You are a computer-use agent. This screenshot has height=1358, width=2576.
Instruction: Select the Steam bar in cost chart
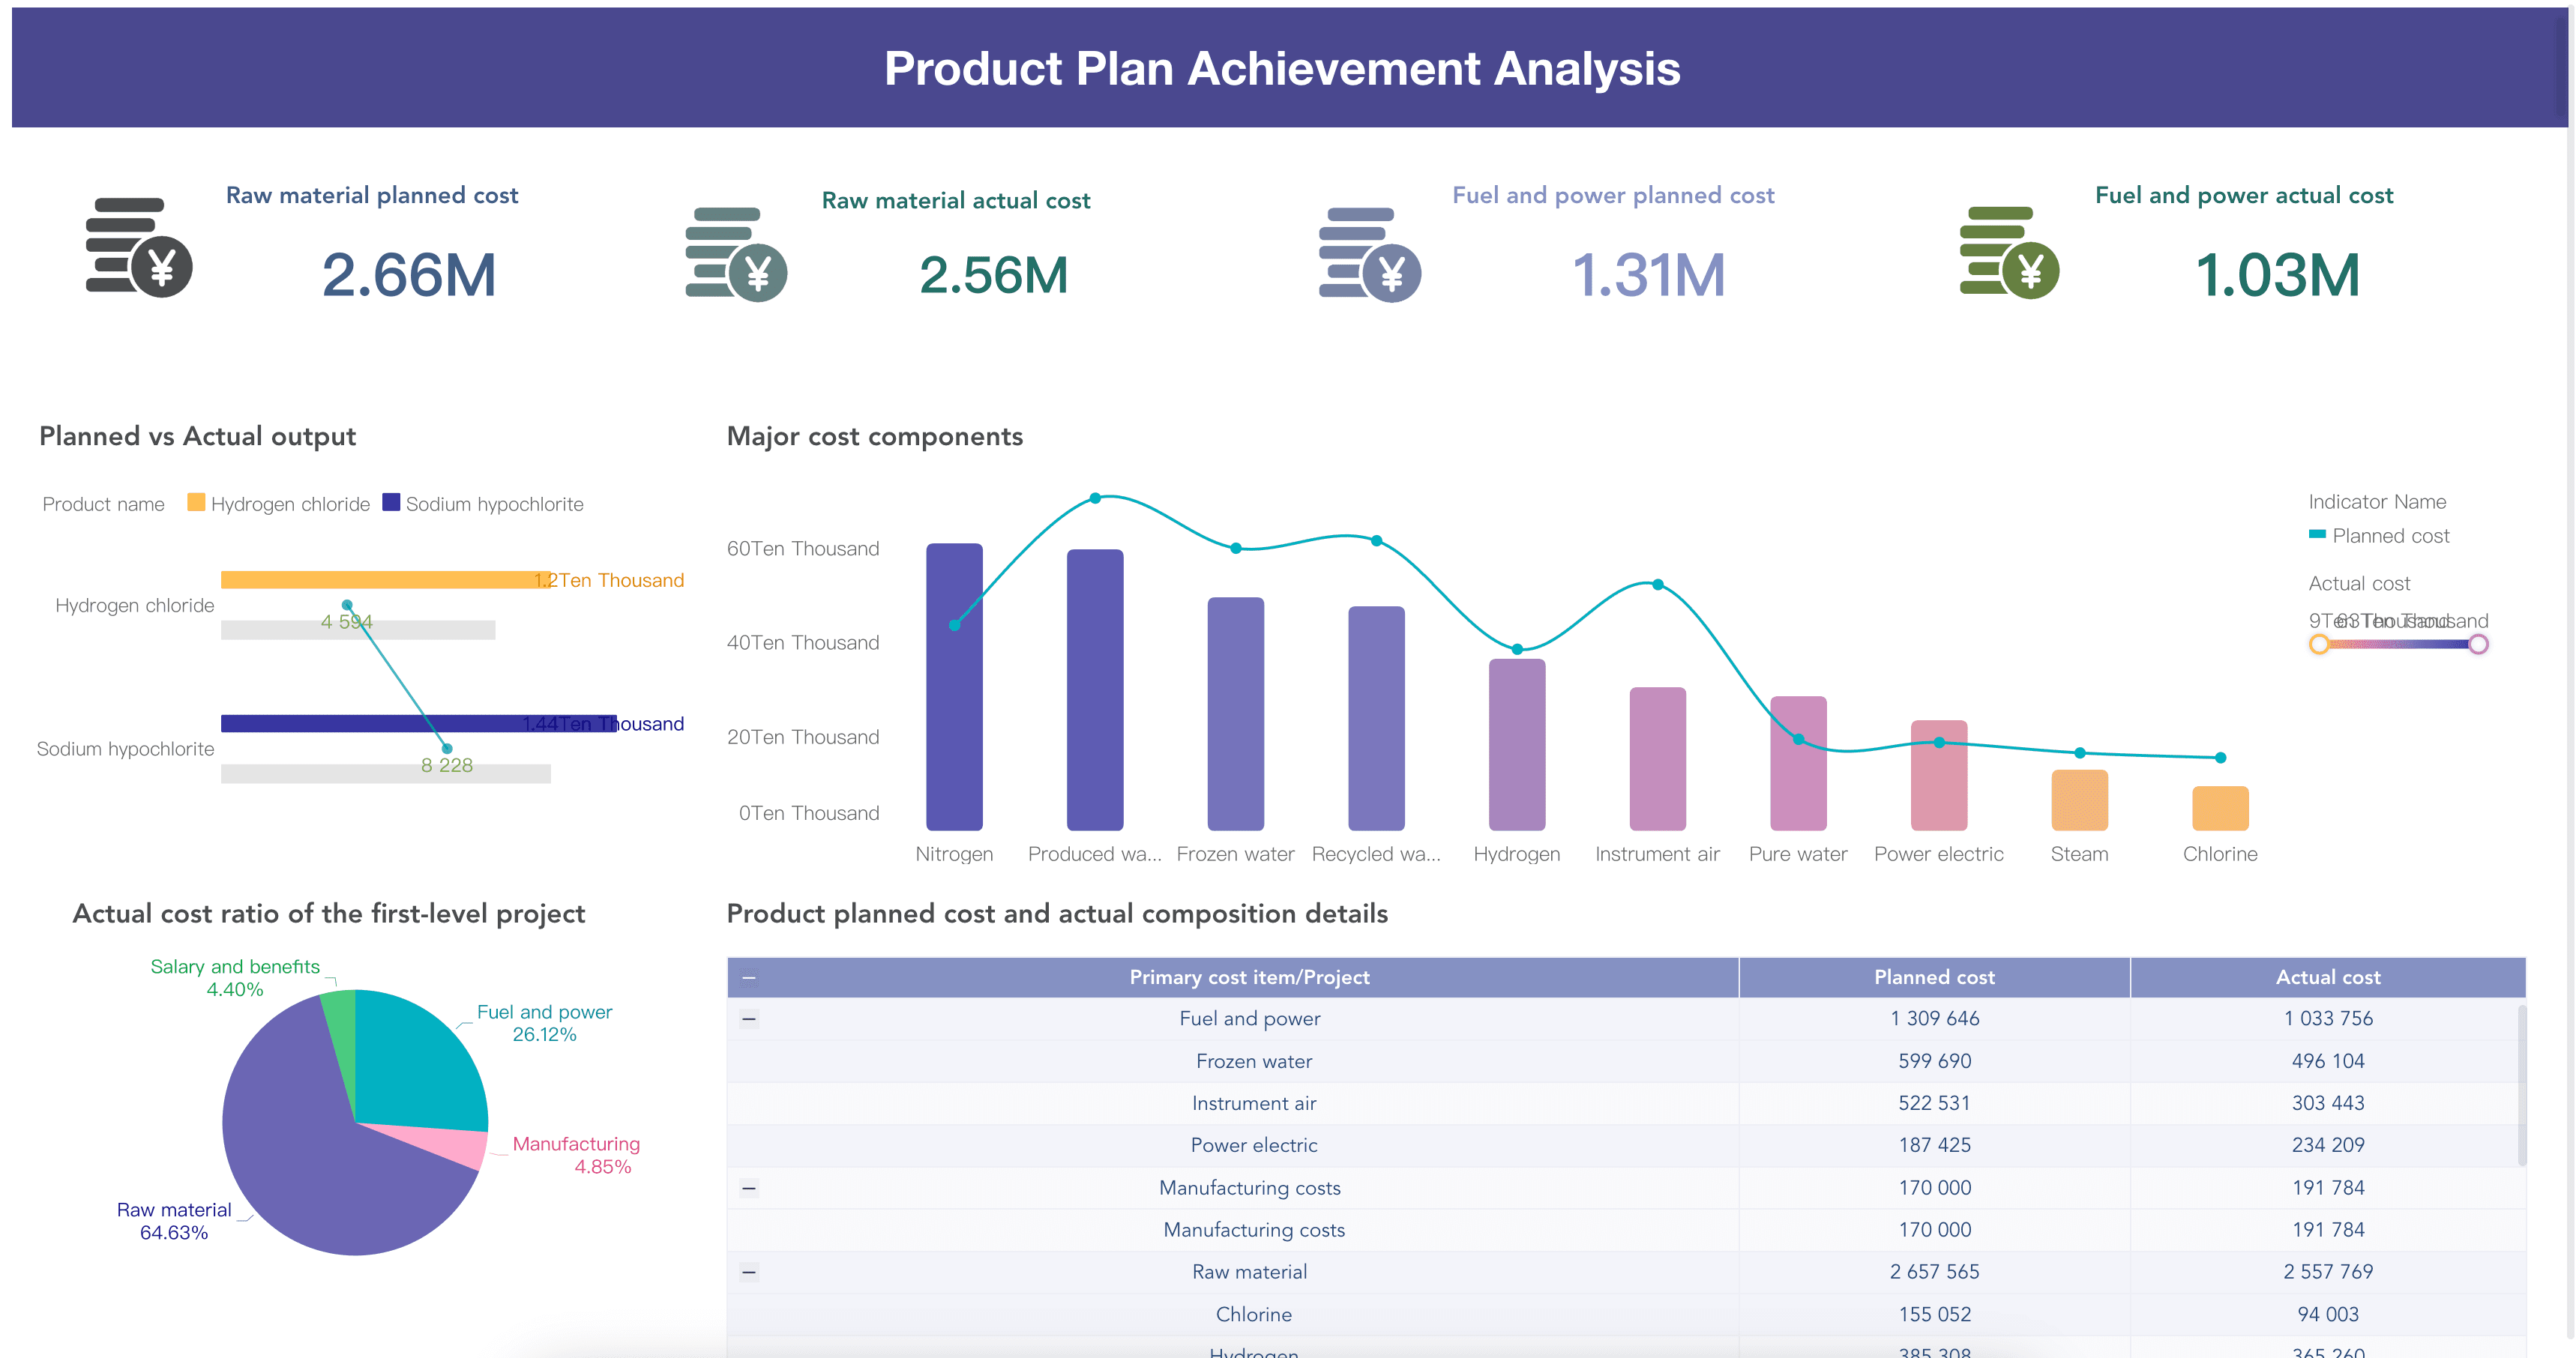[2079, 800]
